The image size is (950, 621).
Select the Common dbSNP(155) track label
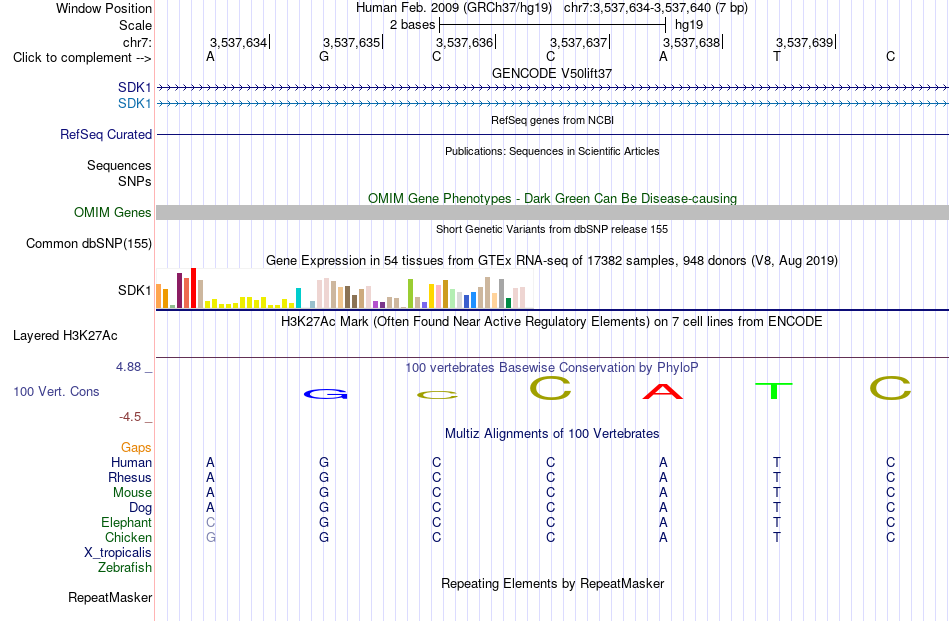[89, 244]
